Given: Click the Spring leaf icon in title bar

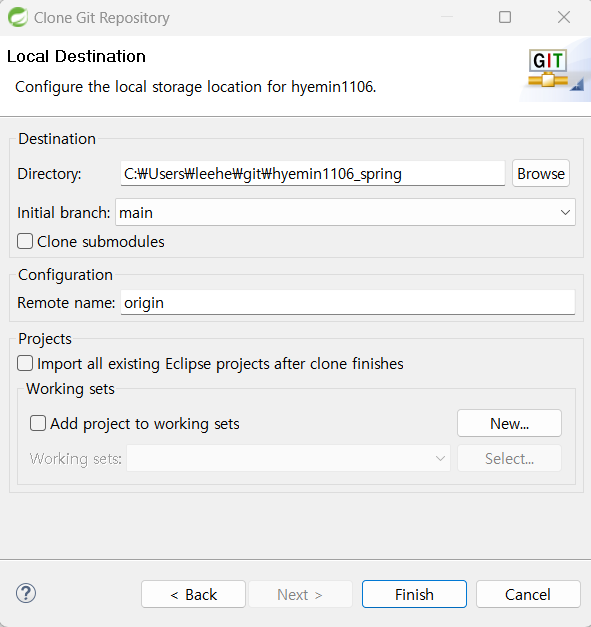Looking at the screenshot, I should pos(18,18).
